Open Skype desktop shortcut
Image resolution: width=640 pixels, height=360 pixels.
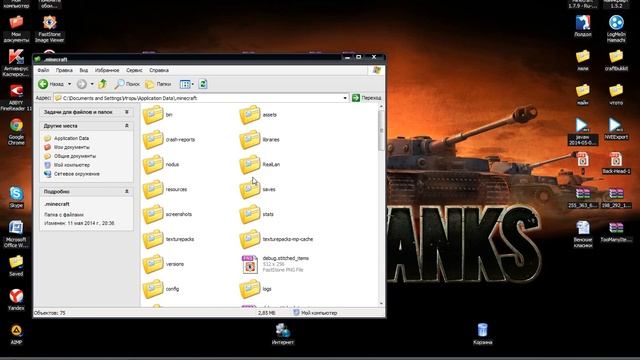(16, 197)
